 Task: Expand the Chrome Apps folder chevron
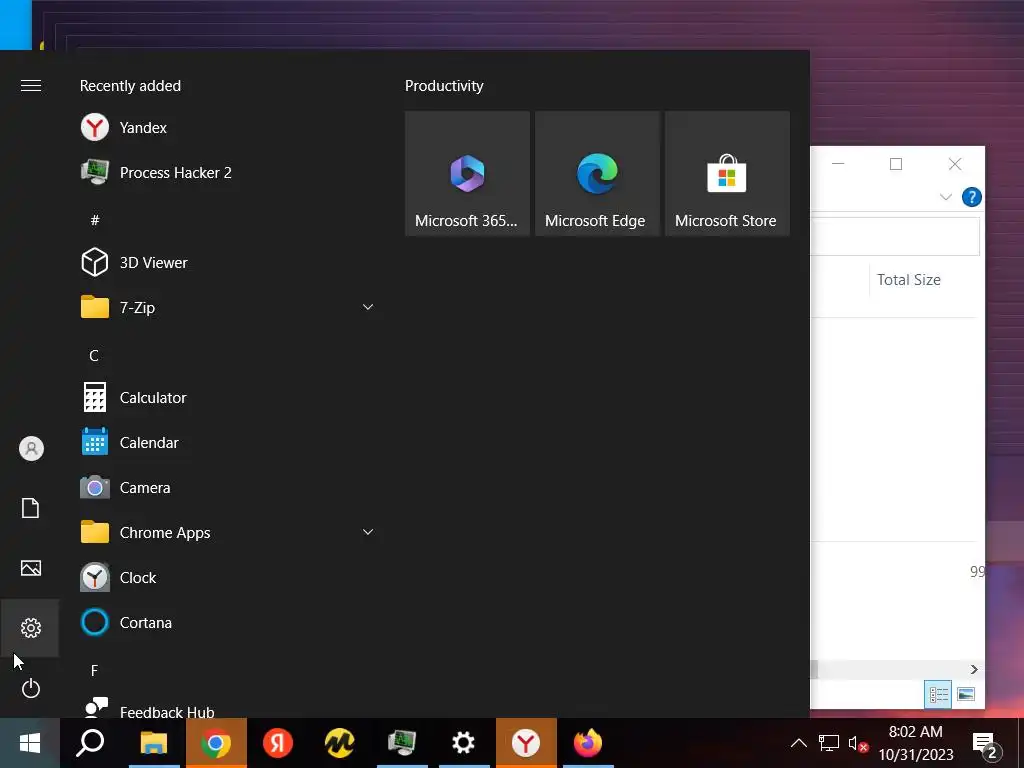click(368, 532)
